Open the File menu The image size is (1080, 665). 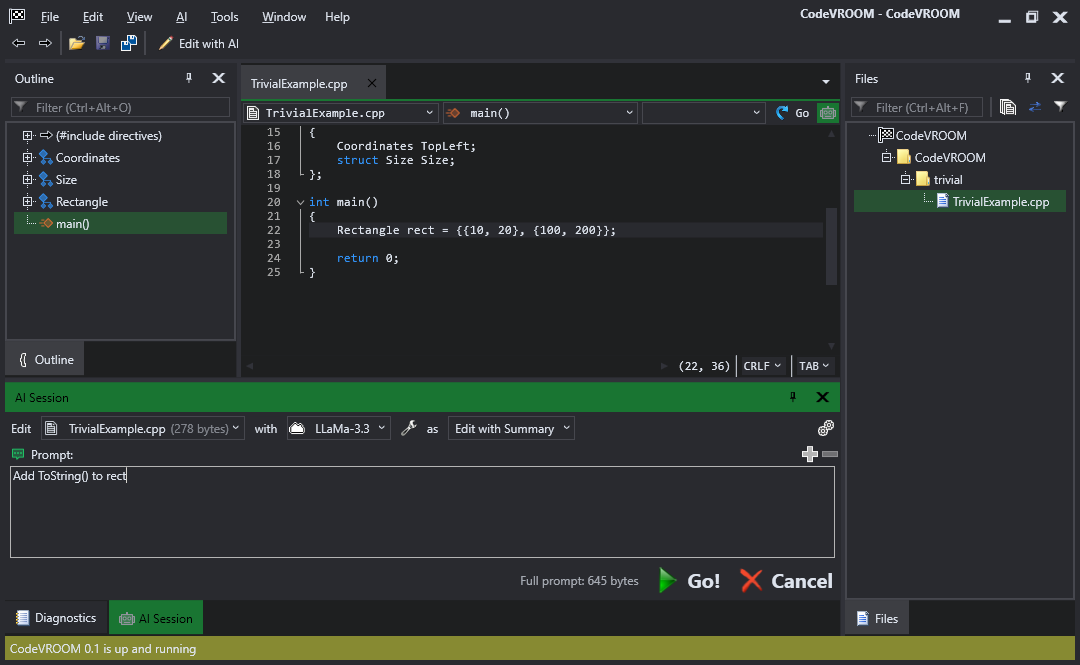(50, 17)
